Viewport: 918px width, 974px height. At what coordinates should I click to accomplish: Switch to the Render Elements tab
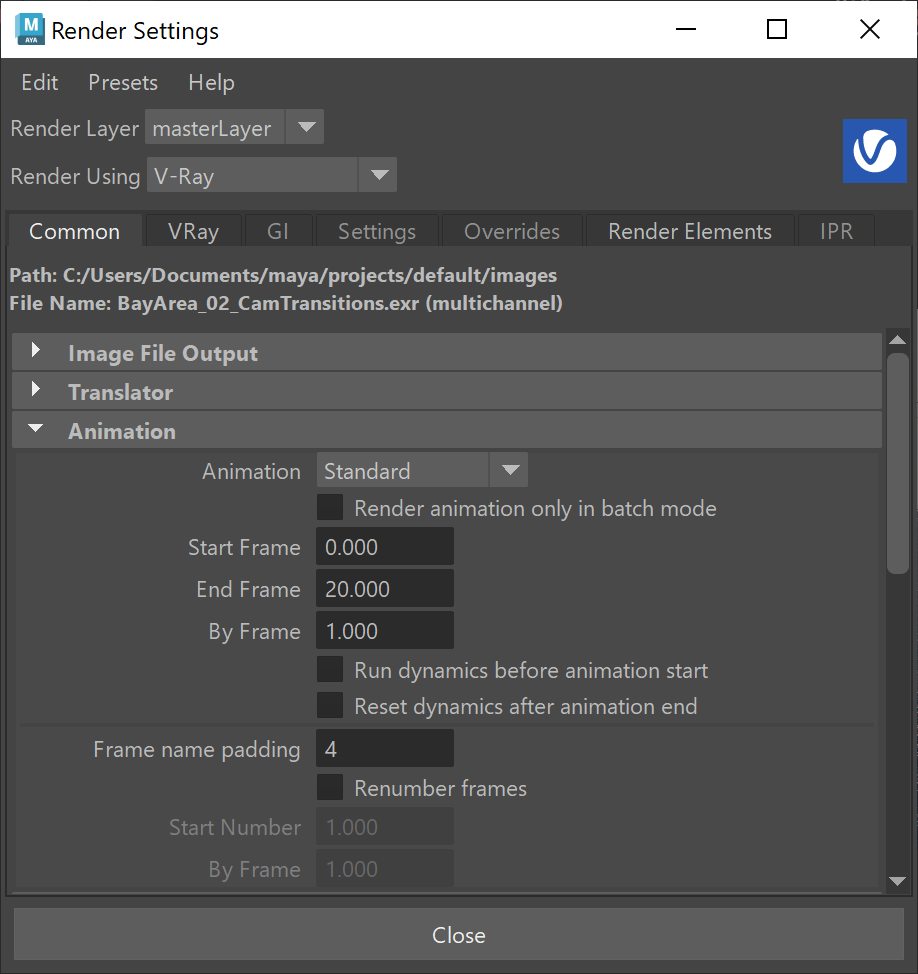point(690,231)
